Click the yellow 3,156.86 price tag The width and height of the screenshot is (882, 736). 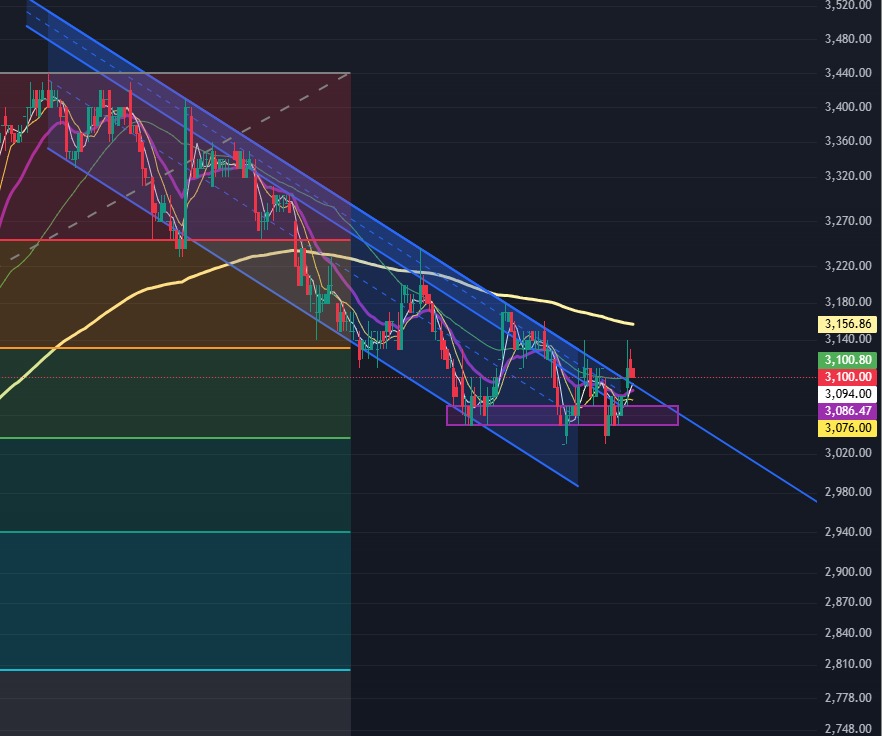pos(848,324)
